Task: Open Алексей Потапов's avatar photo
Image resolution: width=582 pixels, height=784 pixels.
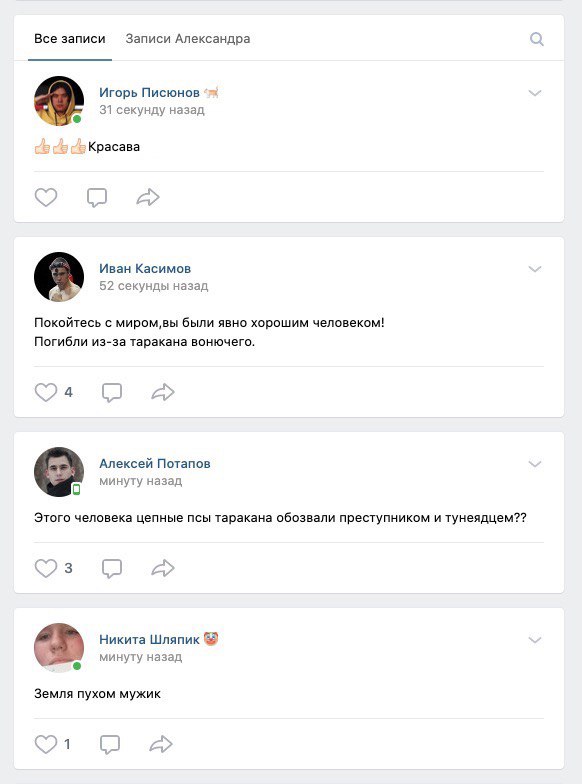Action: pos(59,472)
